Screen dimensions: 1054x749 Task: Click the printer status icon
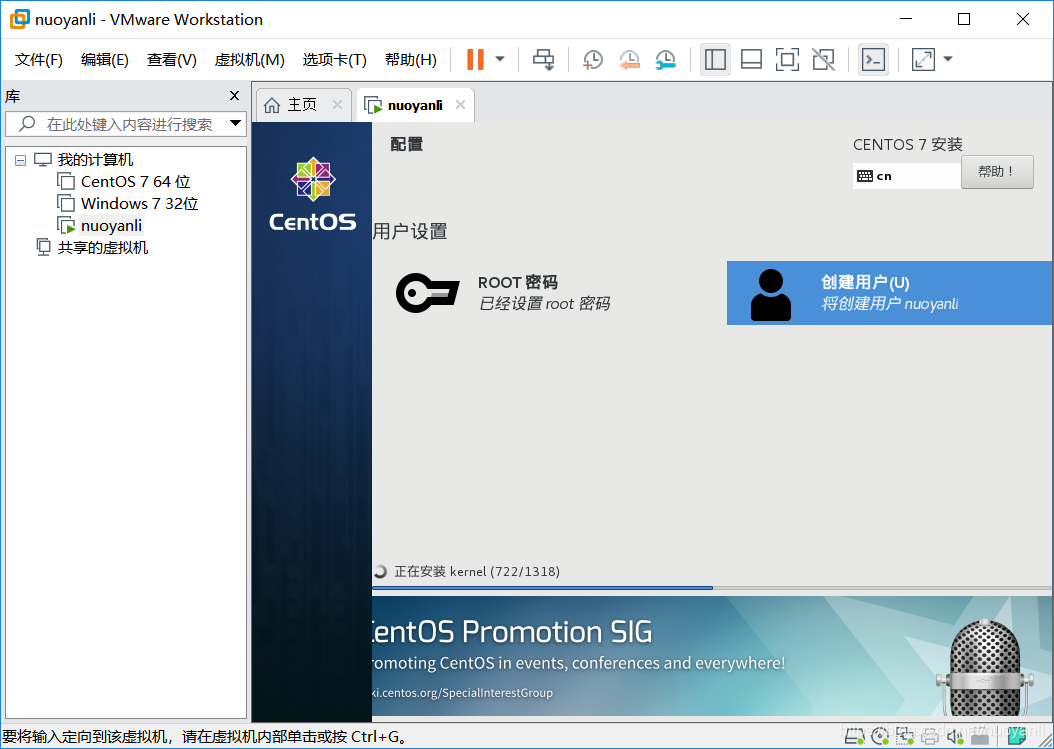pos(930,737)
